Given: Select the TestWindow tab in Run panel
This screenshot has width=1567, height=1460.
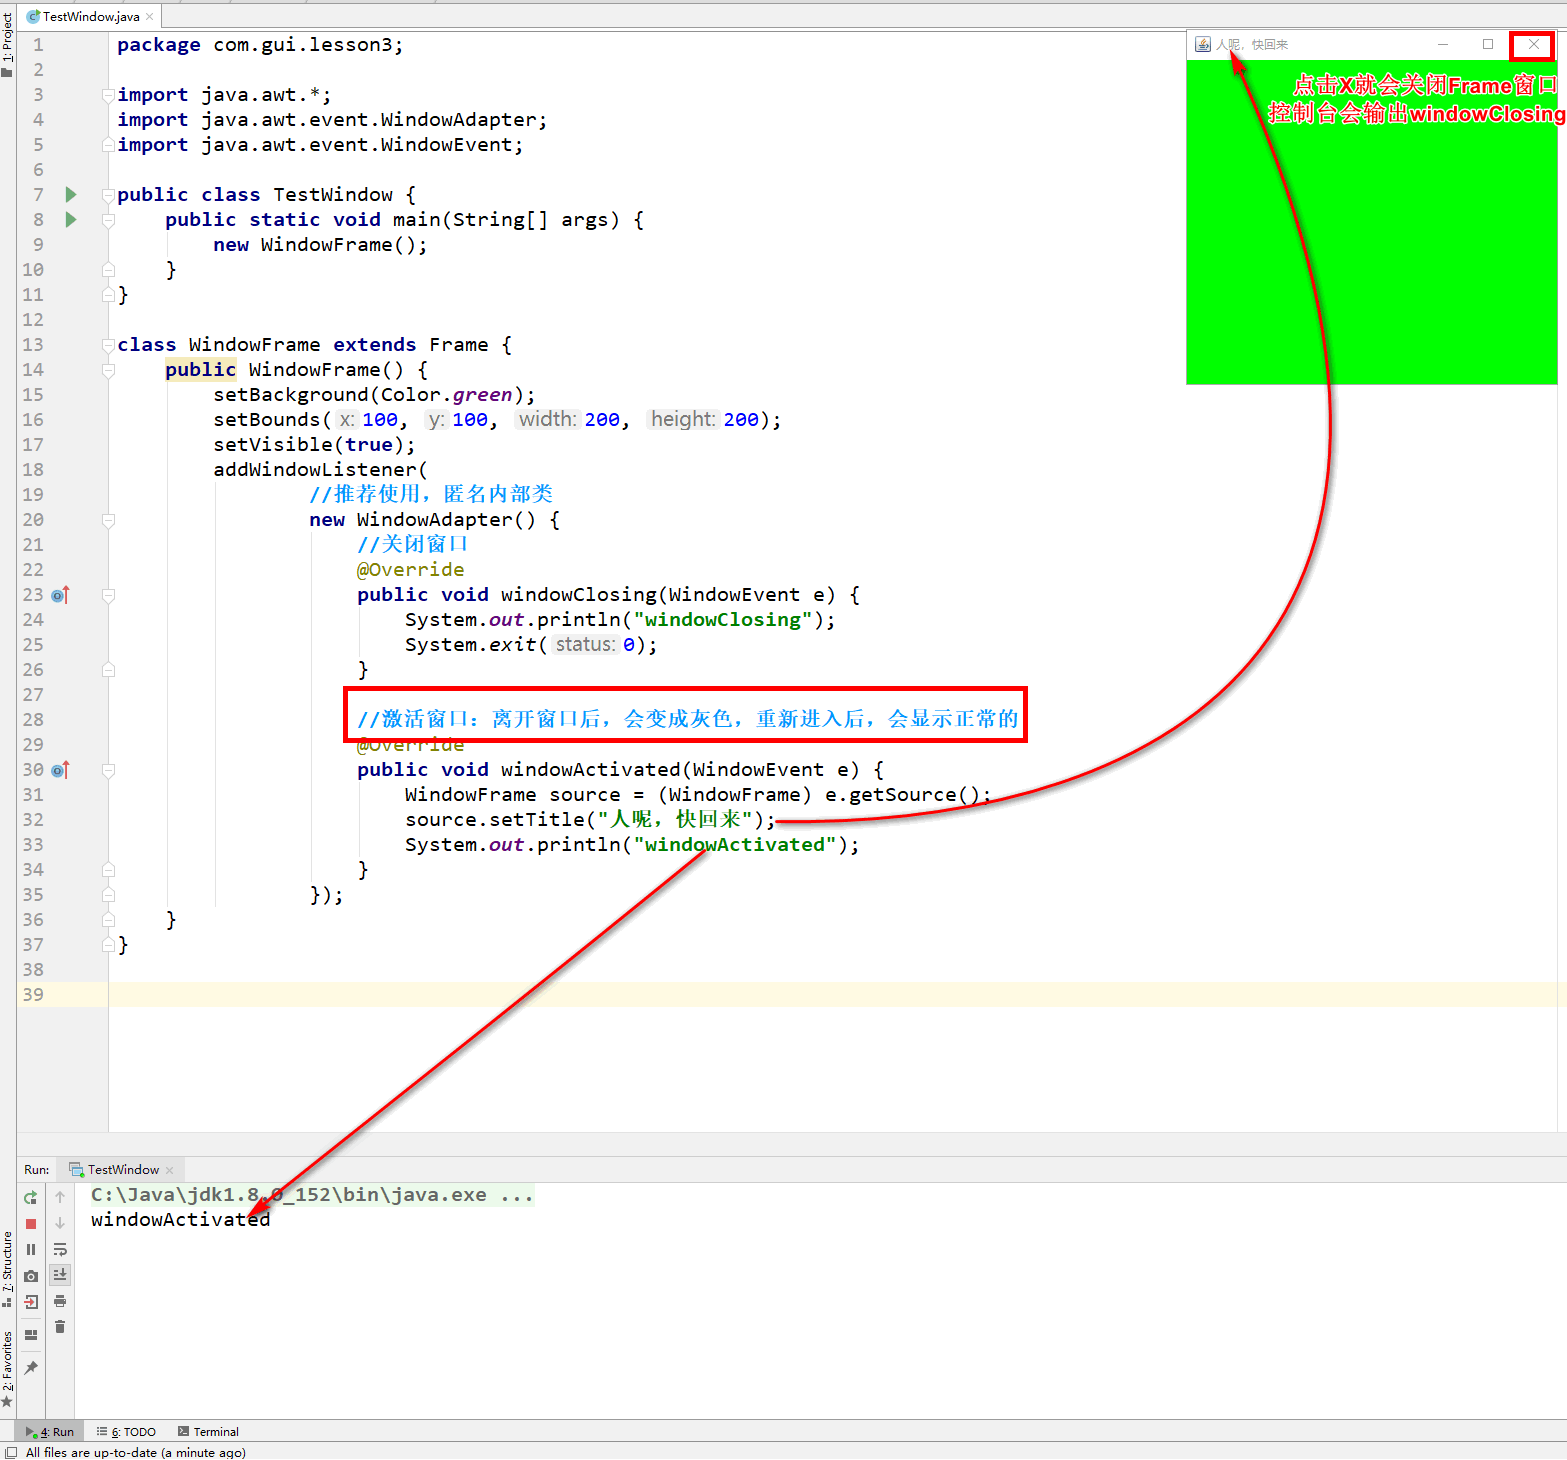Looking at the screenshot, I should [x=123, y=1170].
